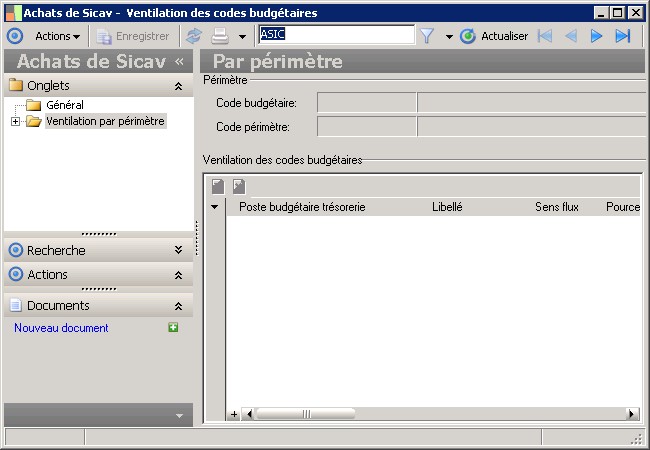The width and height of the screenshot is (650, 450).
Task: Go to last record navigation icon
Action: pos(623,36)
